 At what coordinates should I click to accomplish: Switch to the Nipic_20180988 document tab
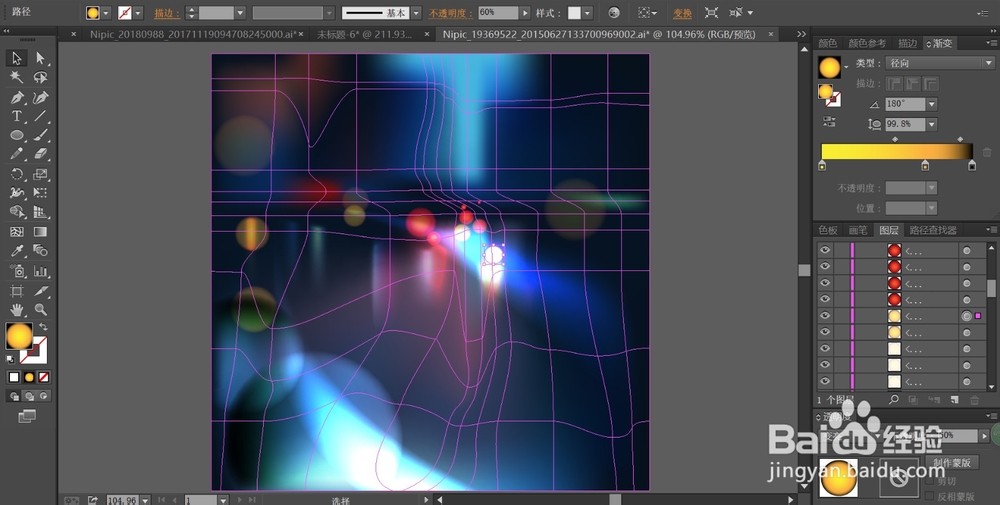point(193,34)
